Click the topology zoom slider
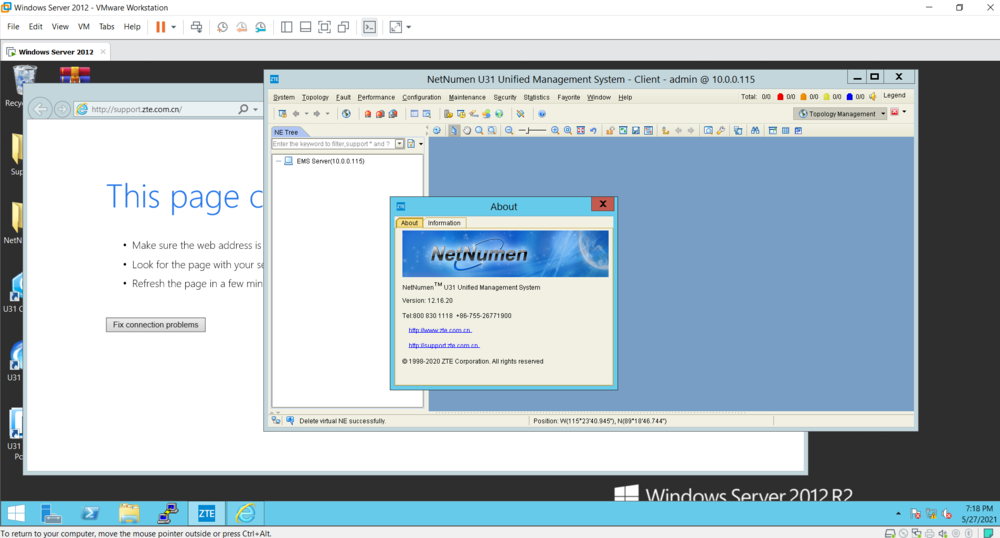Viewport: 1000px width, 538px height. click(534, 131)
